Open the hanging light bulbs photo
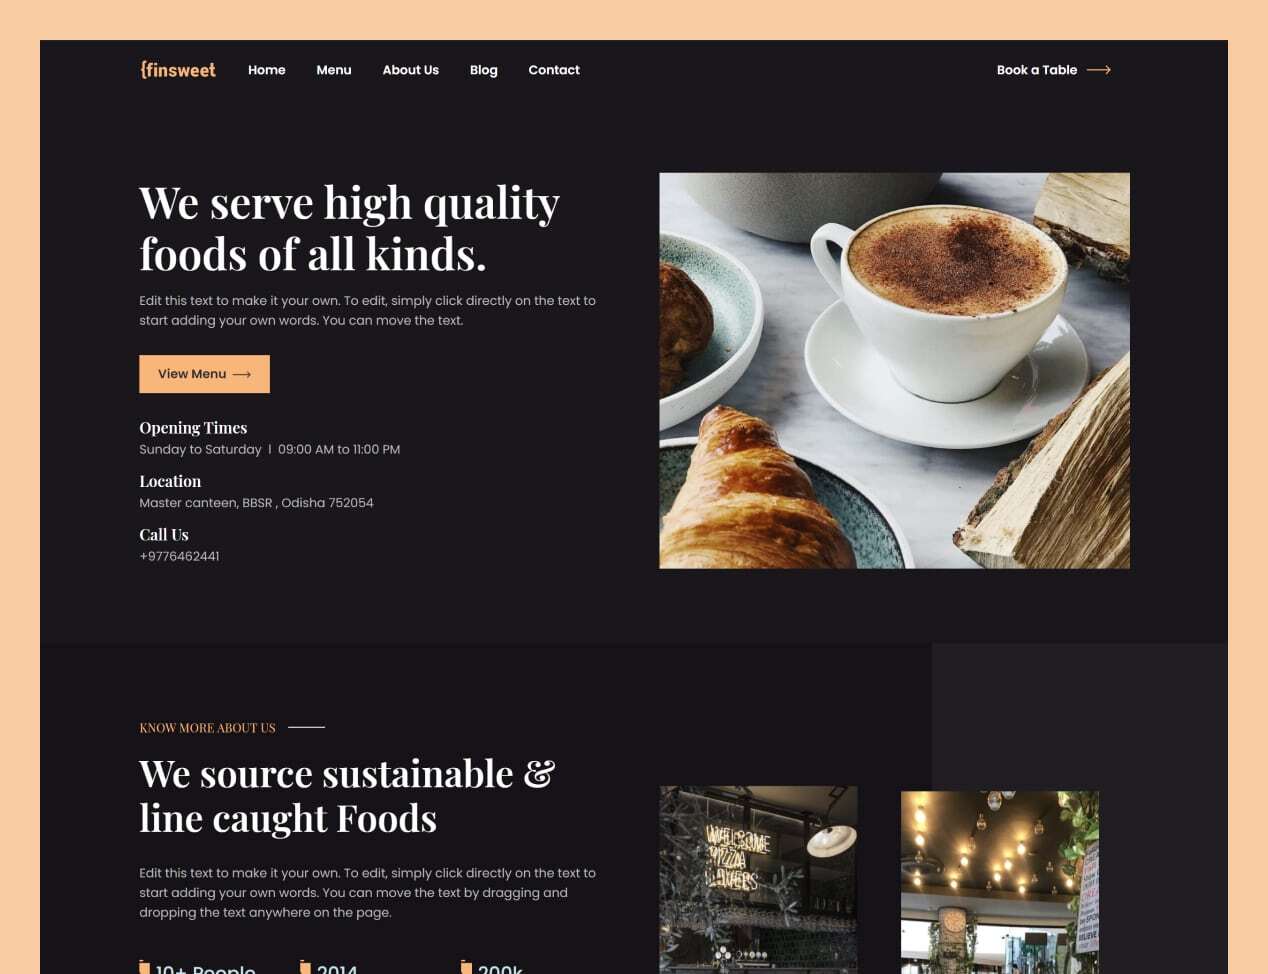Screen dimensions: 1268x974 point(1000,883)
